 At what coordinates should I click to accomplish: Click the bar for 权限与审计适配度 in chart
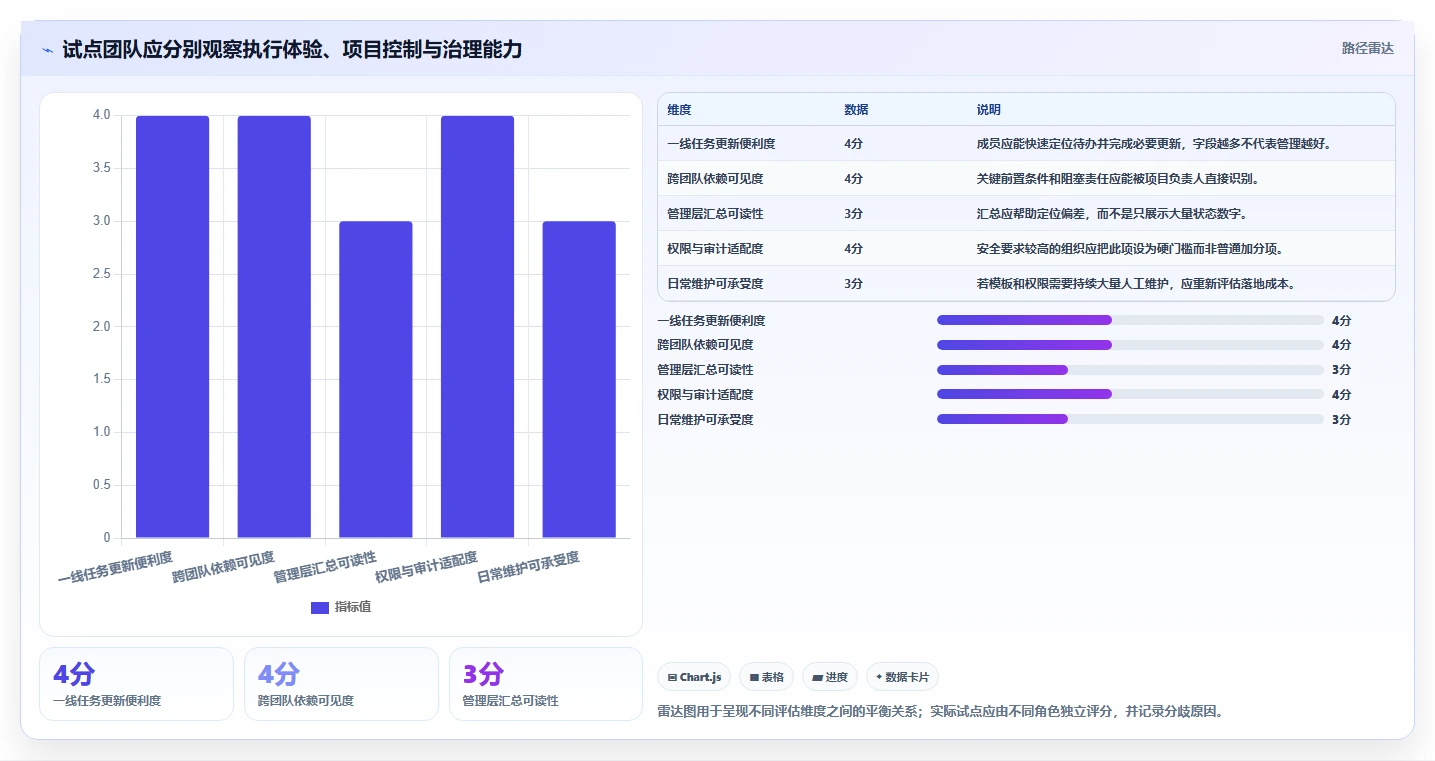coord(477,327)
